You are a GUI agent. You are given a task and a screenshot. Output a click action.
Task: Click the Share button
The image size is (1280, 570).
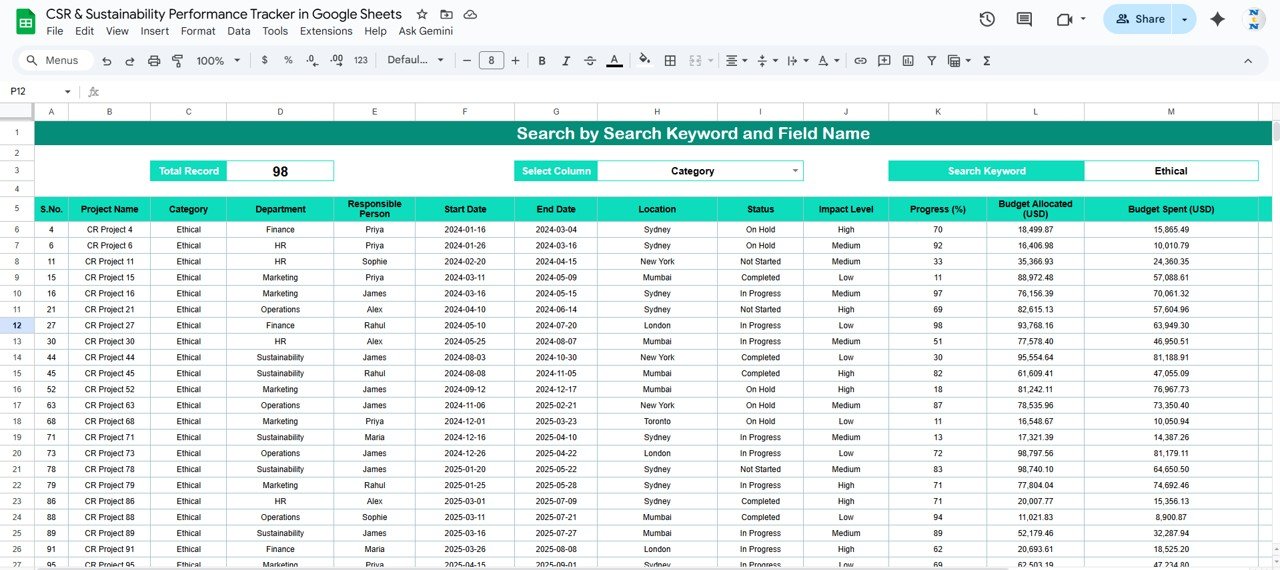coord(1140,19)
